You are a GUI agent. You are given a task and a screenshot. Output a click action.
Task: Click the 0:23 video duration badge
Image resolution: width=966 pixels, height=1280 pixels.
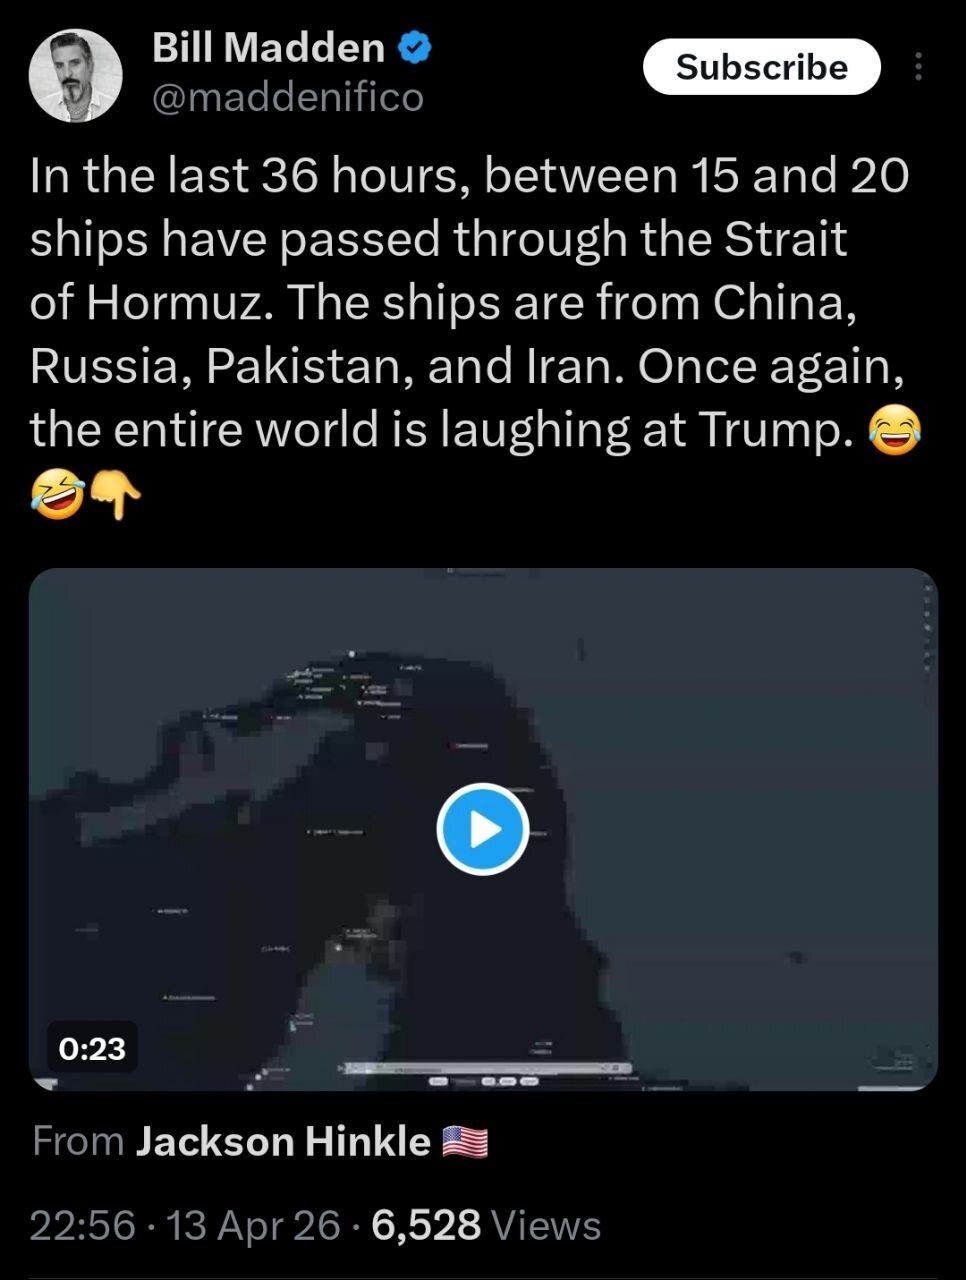[92, 1048]
